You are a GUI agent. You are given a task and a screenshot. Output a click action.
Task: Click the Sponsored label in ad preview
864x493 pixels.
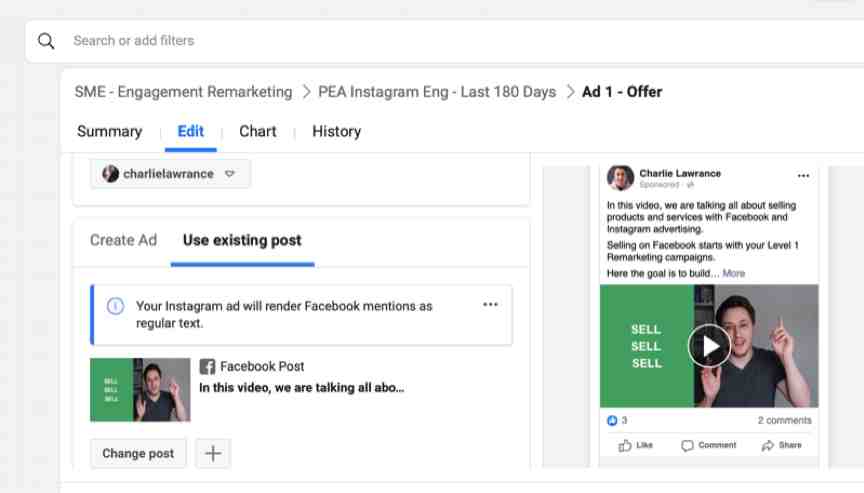pyautogui.click(x=660, y=185)
